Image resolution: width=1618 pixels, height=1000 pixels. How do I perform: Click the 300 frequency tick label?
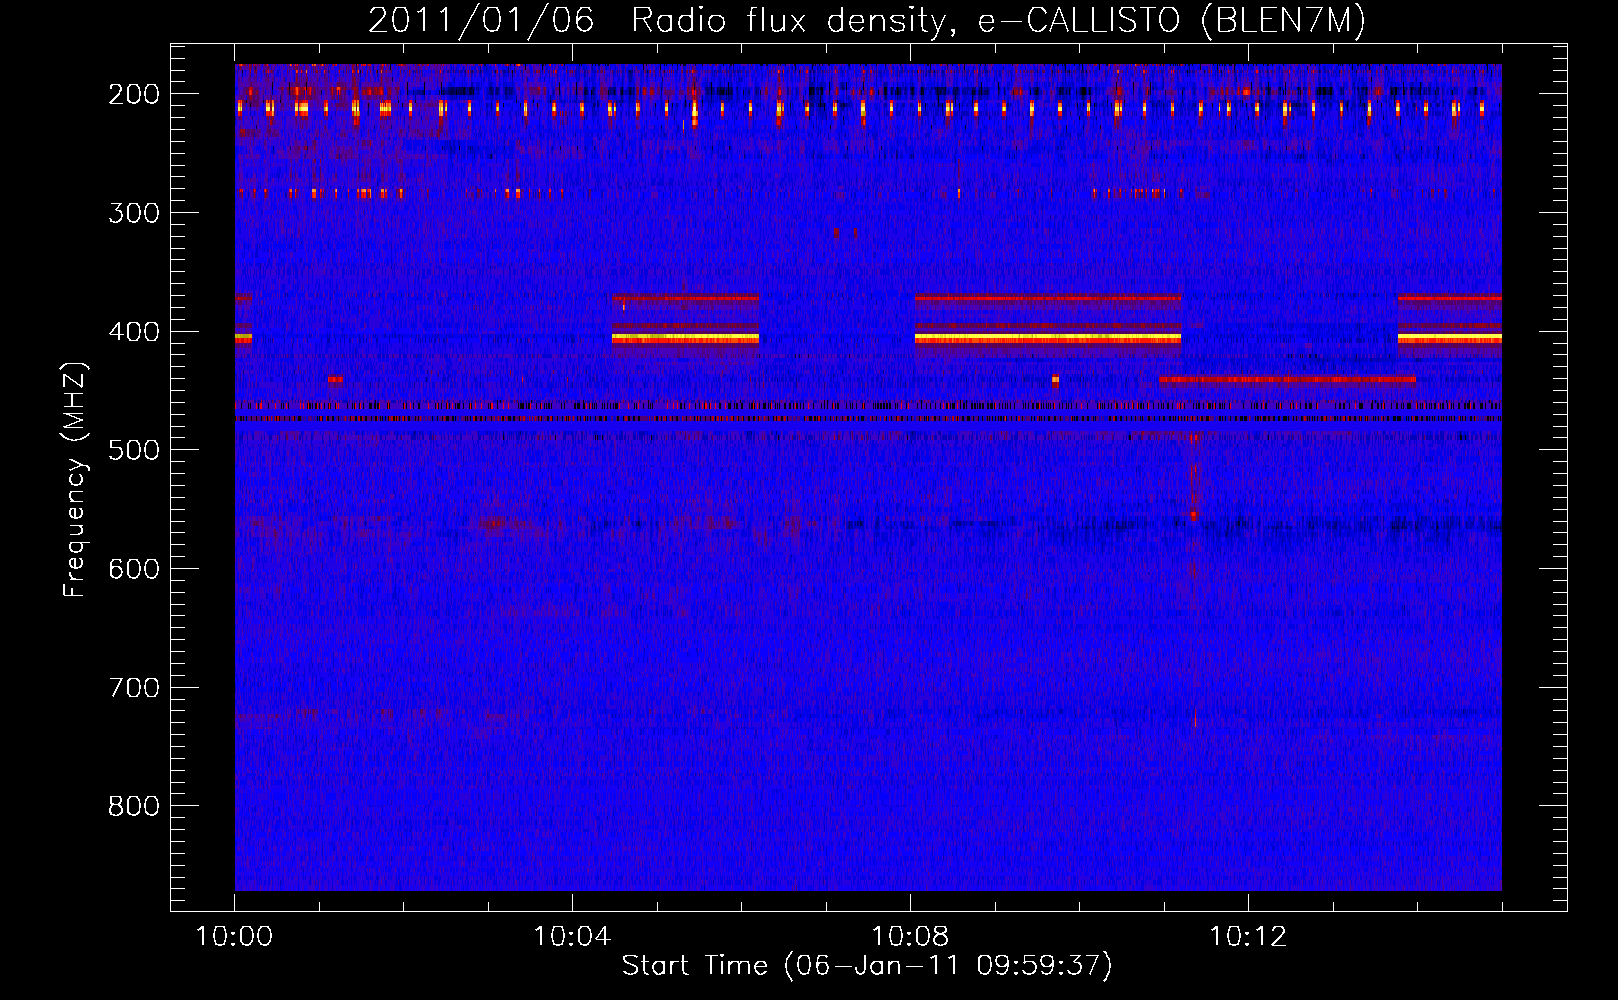(x=134, y=213)
